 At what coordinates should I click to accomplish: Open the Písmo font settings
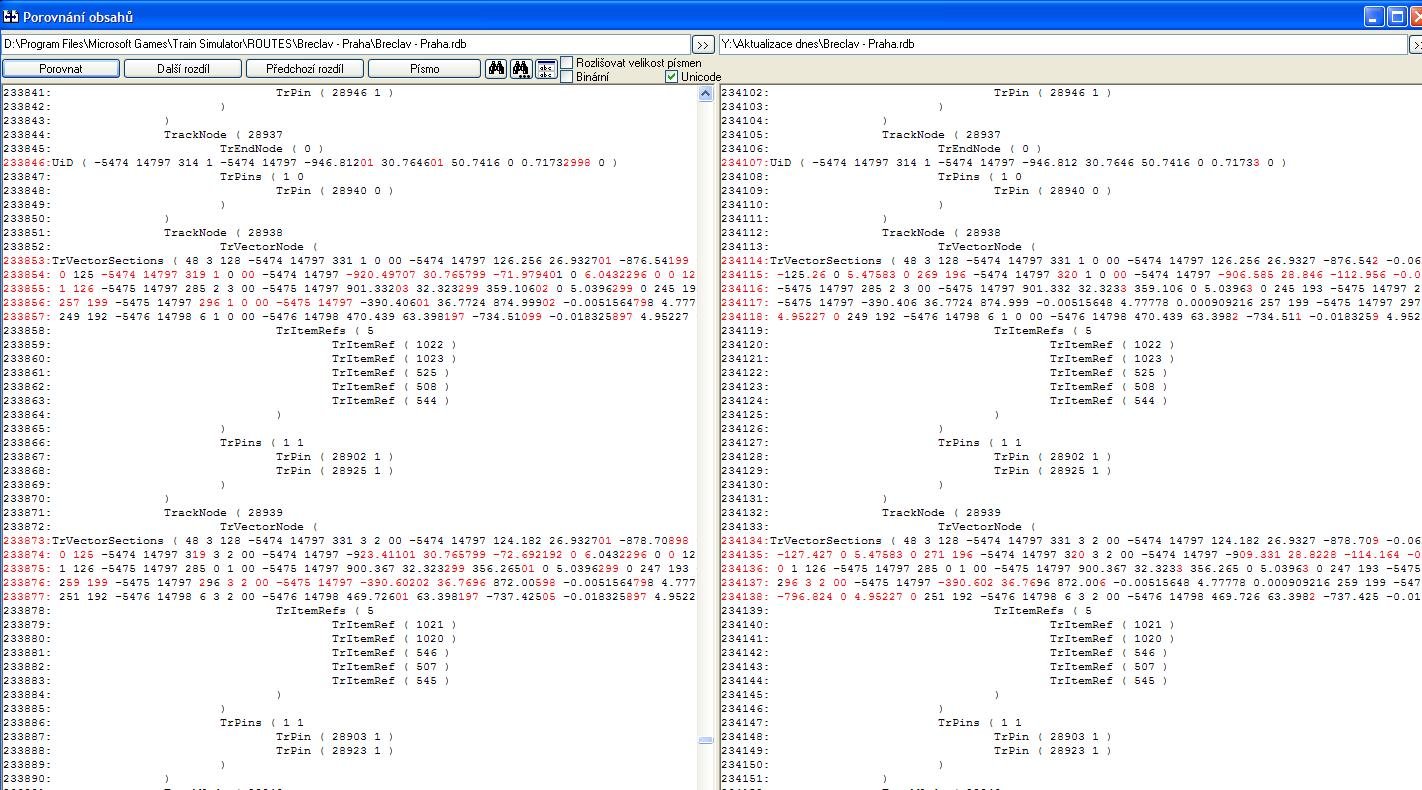point(424,69)
